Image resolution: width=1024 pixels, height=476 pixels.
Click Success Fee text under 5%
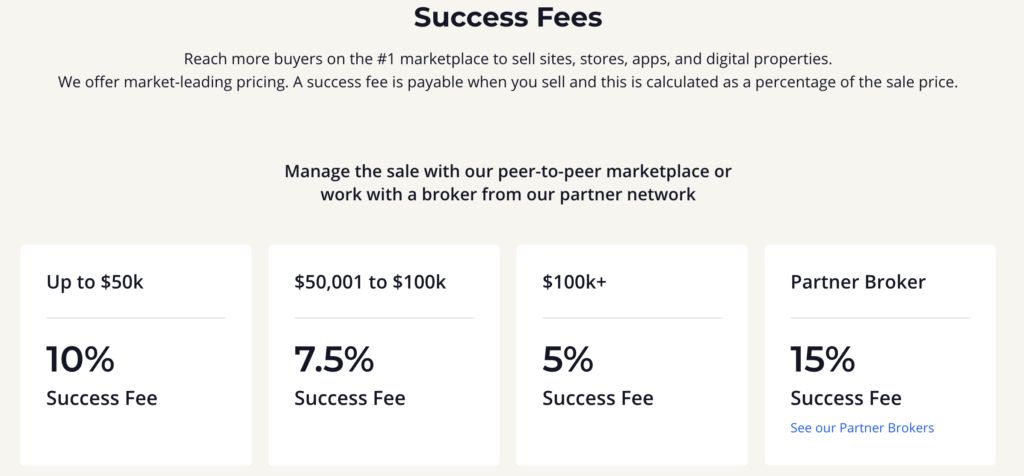[598, 398]
